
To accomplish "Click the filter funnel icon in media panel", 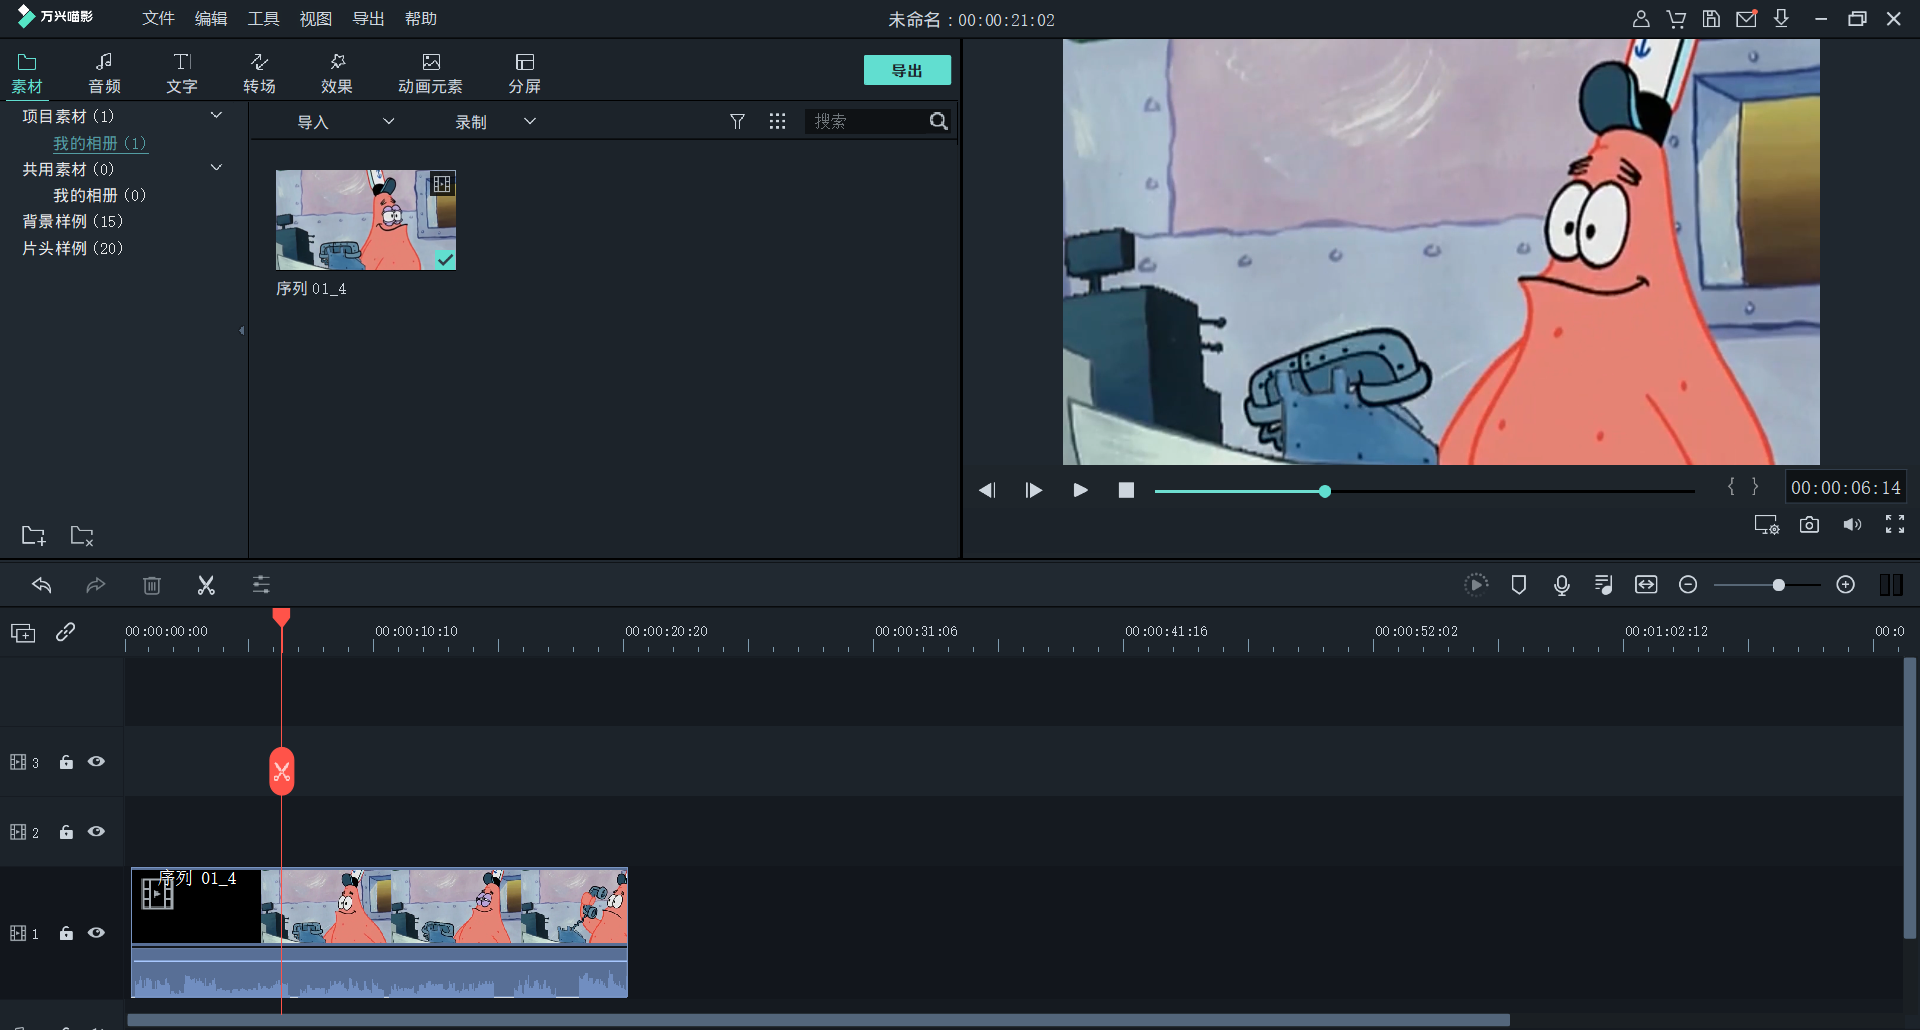I will tap(737, 121).
